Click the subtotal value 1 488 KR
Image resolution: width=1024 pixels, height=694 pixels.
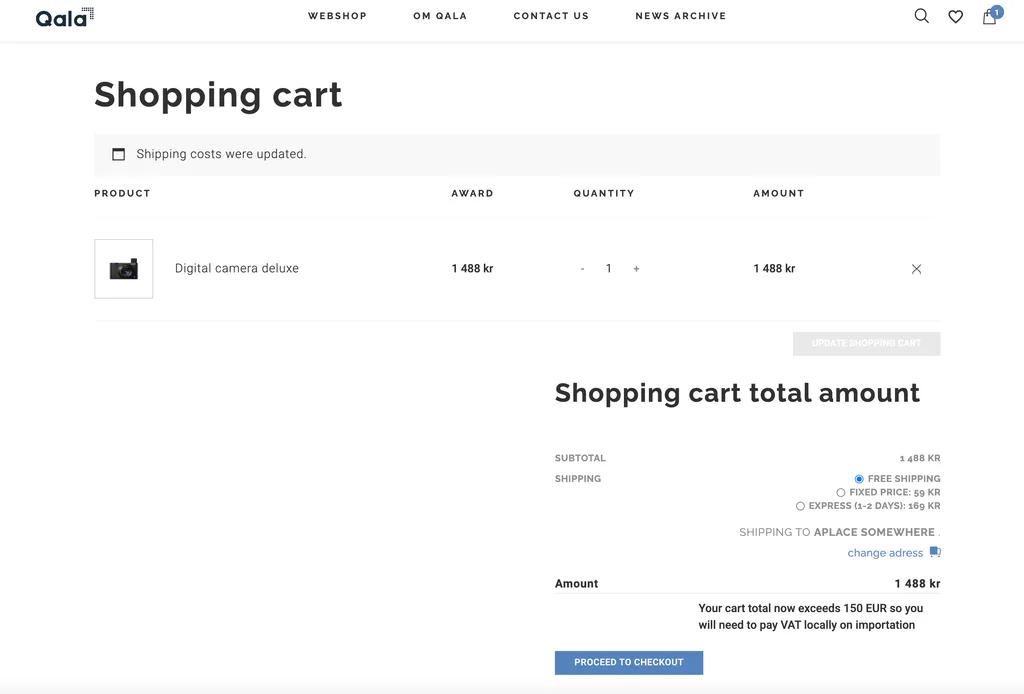click(x=920, y=458)
